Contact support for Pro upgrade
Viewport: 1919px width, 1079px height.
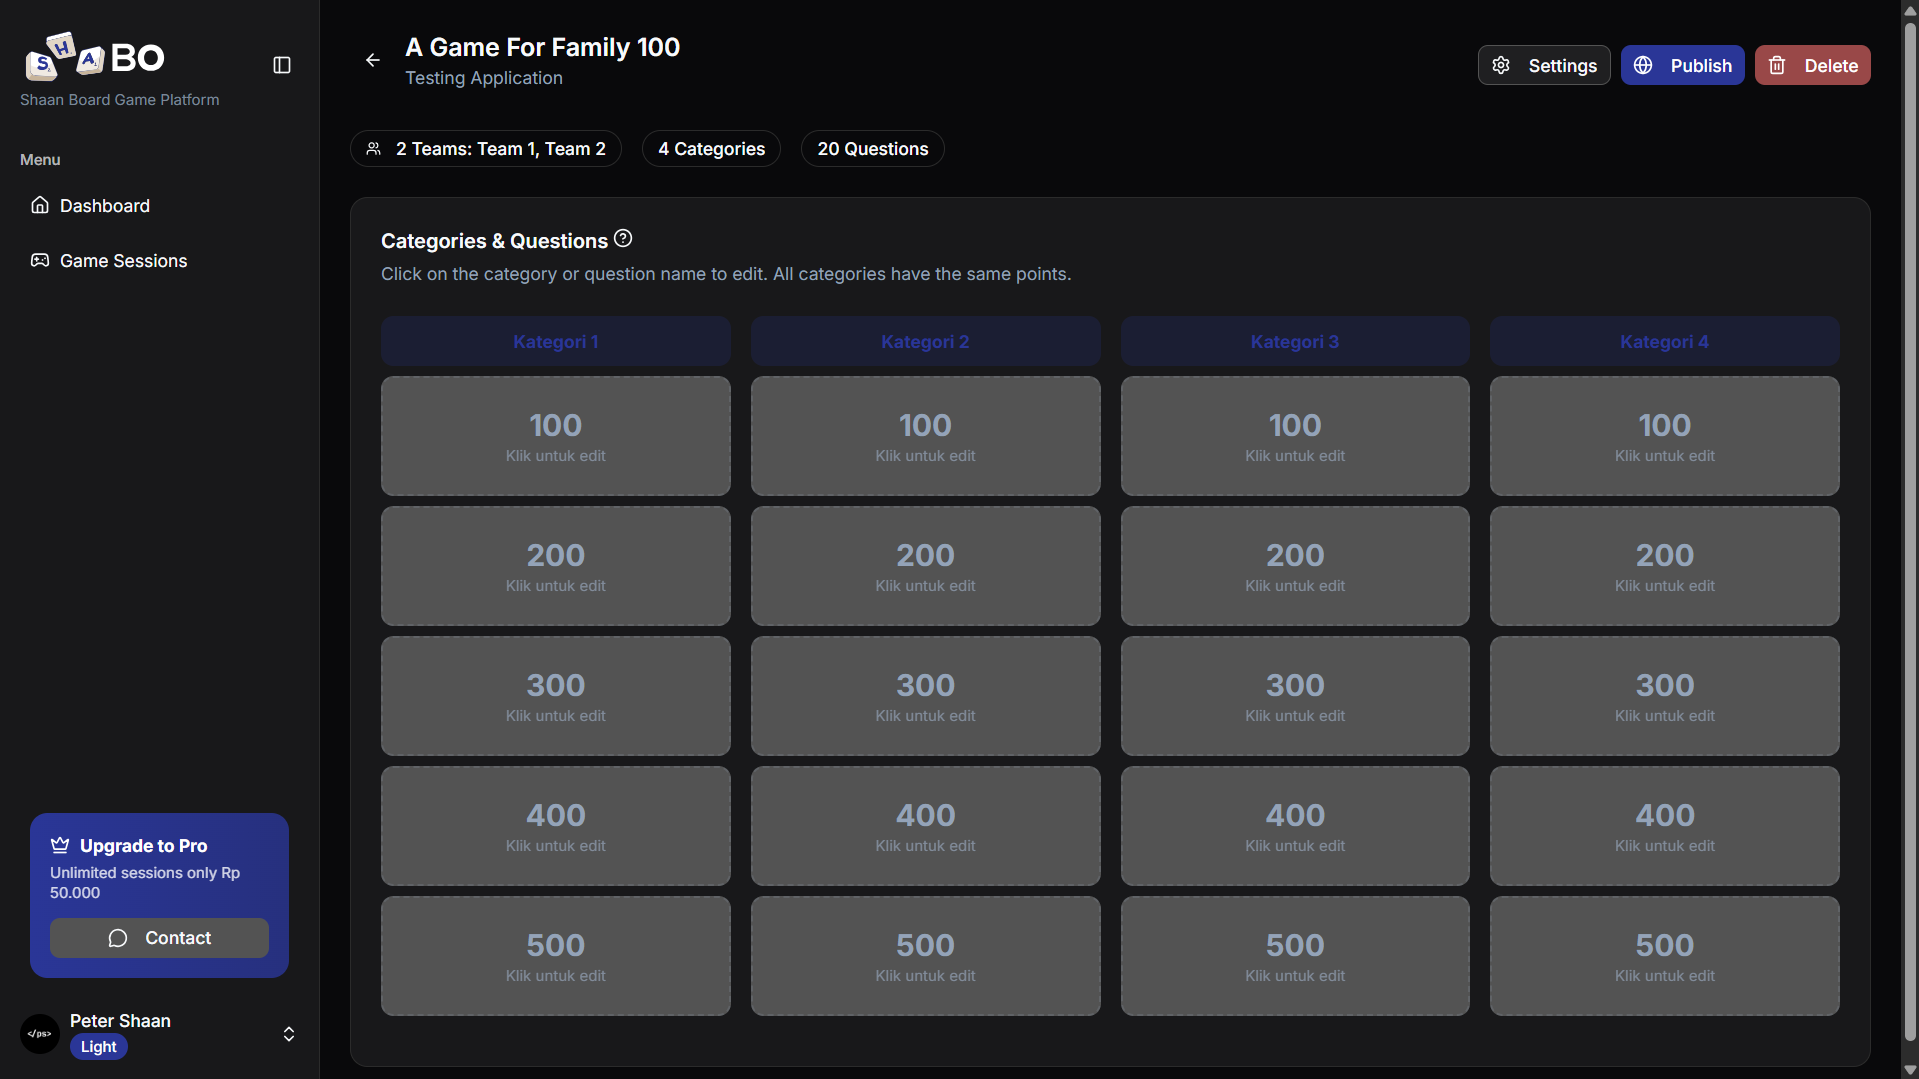click(x=159, y=938)
